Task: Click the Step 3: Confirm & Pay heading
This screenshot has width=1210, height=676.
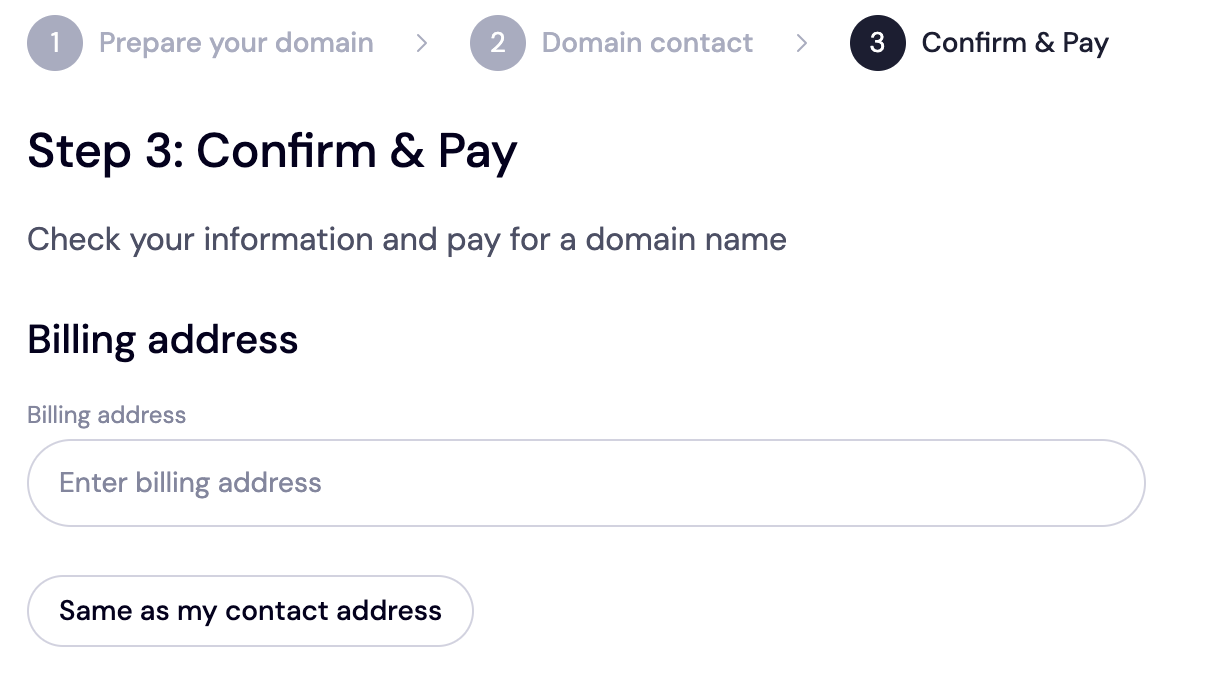Action: [x=272, y=151]
